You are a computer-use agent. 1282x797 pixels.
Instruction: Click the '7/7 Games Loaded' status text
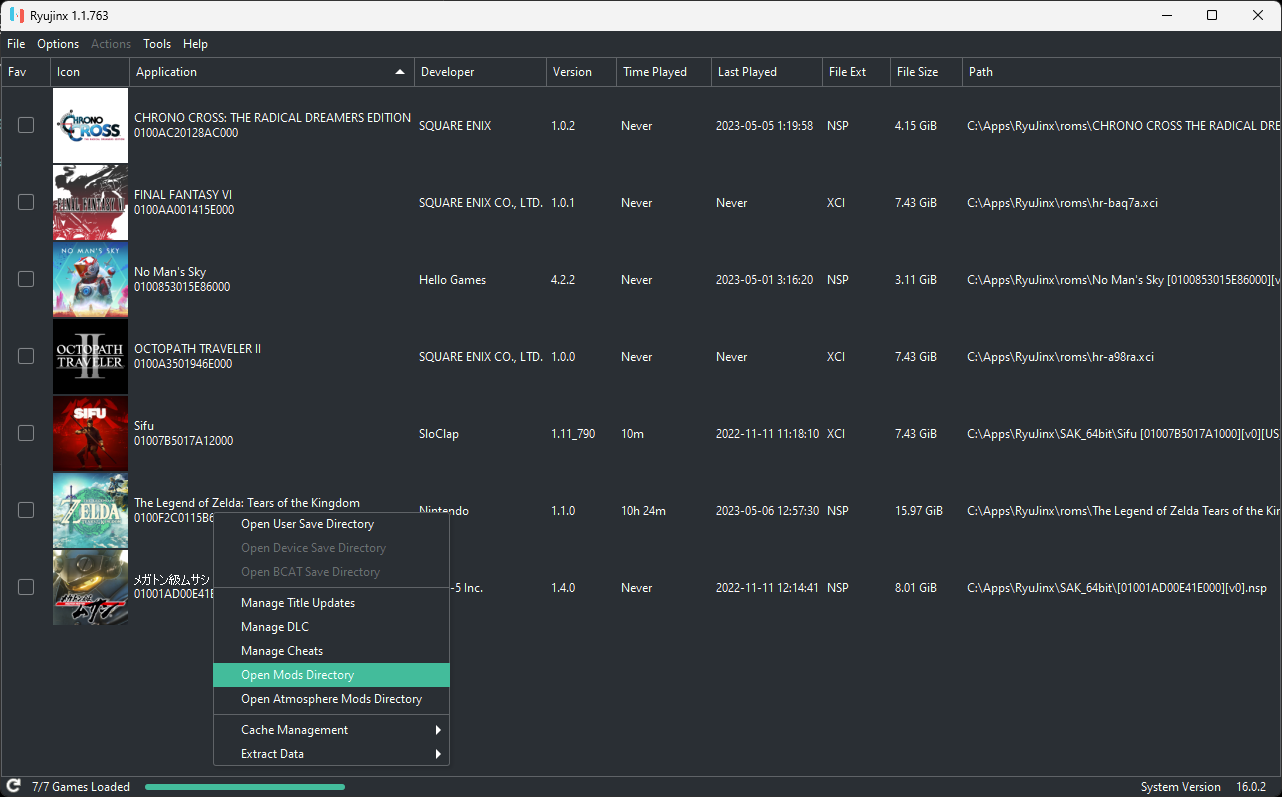tap(81, 787)
